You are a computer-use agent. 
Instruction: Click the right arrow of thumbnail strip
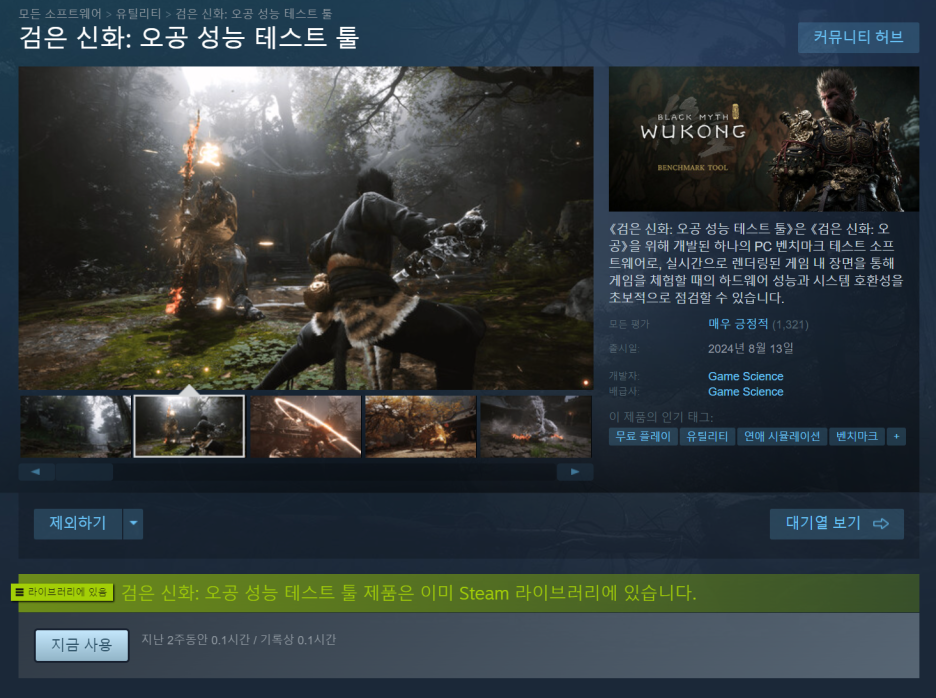[x=575, y=472]
